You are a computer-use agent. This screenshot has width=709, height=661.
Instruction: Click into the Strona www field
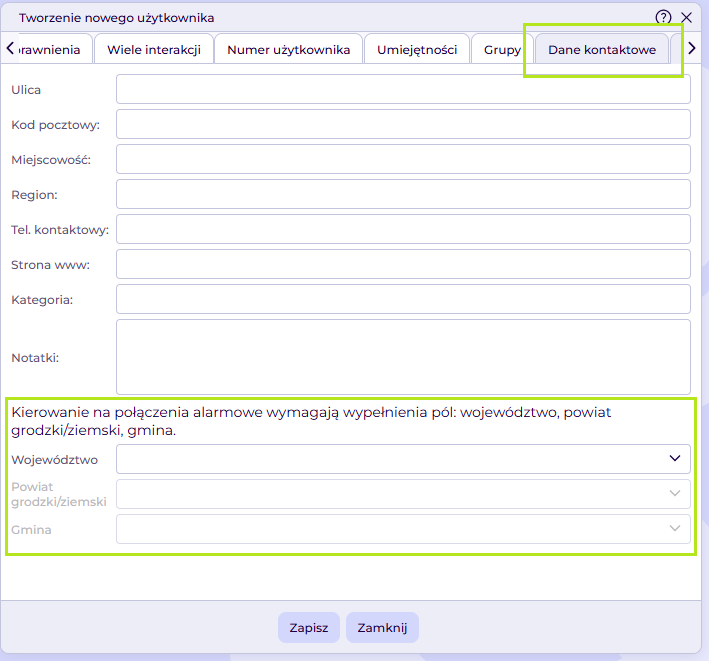pos(403,264)
